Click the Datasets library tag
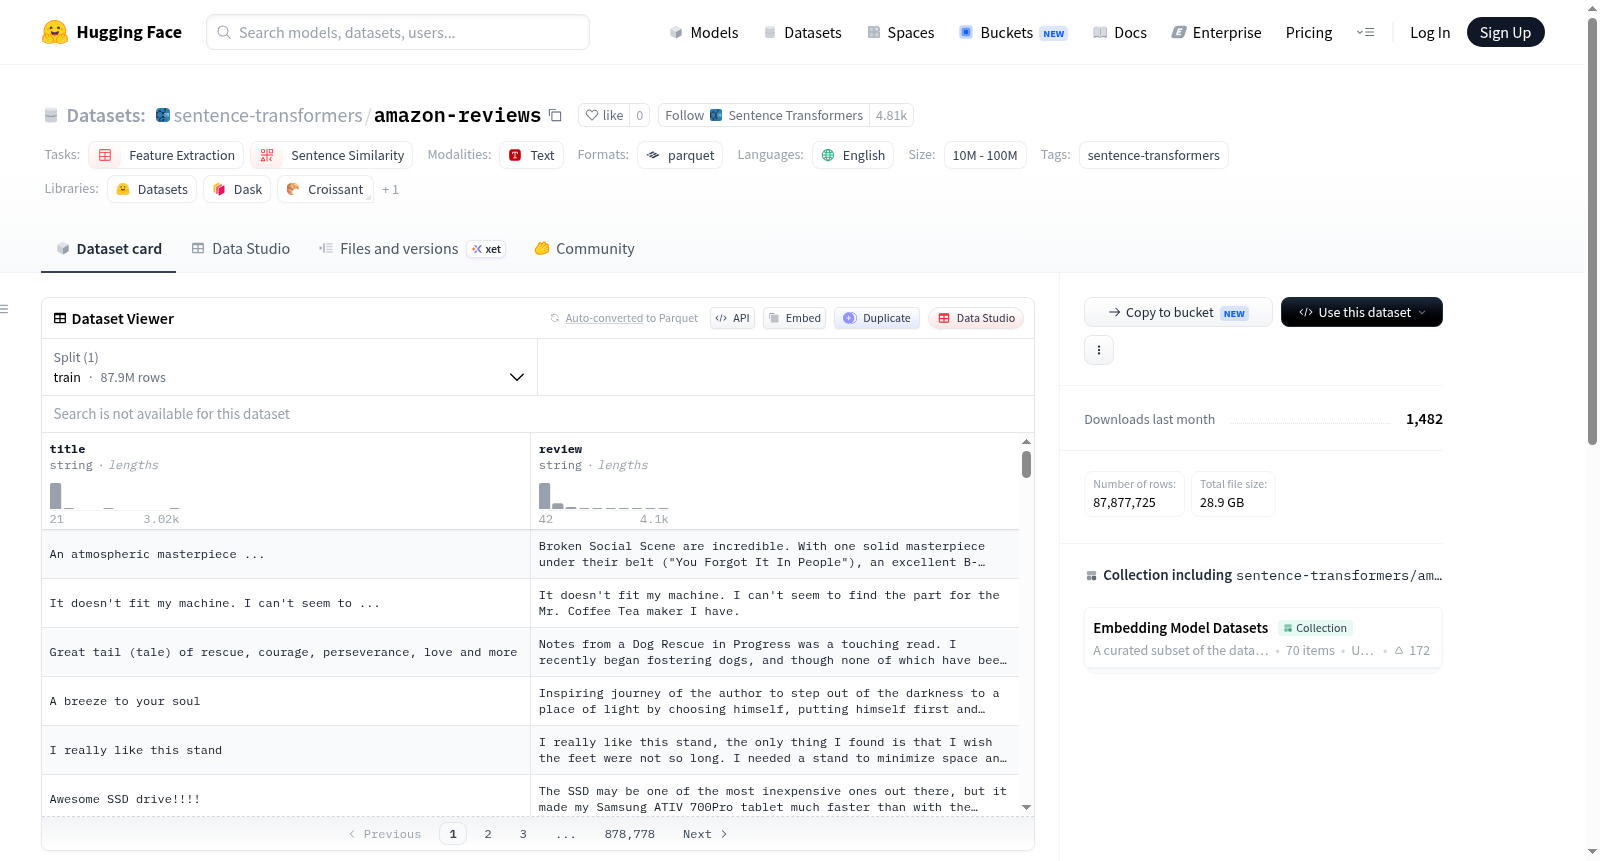The width and height of the screenshot is (1600, 861). [152, 189]
